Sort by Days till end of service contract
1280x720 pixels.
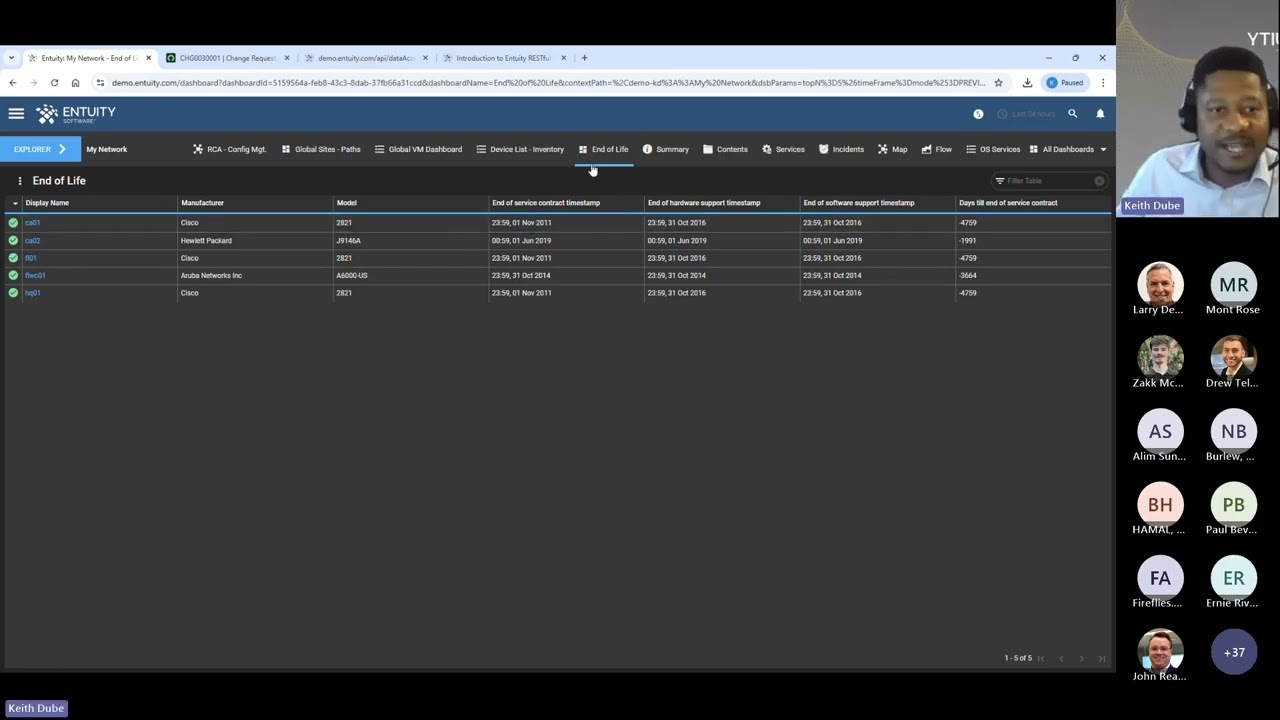click(1008, 203)
